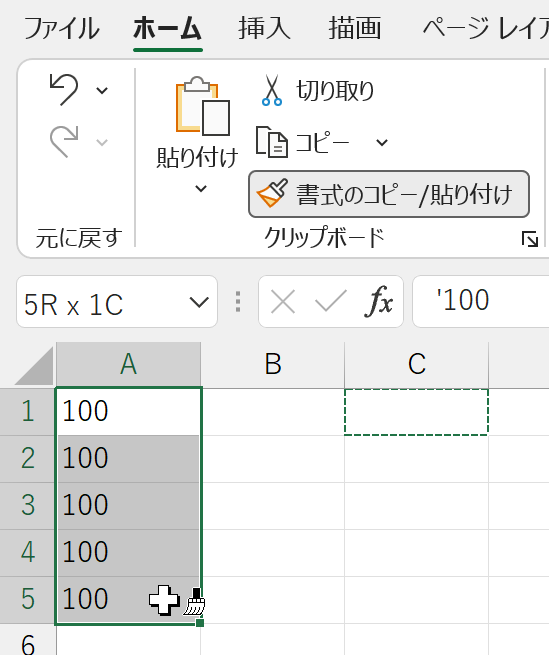
Task: Click the Redo arrow icon
Action: tap(64, 141)
